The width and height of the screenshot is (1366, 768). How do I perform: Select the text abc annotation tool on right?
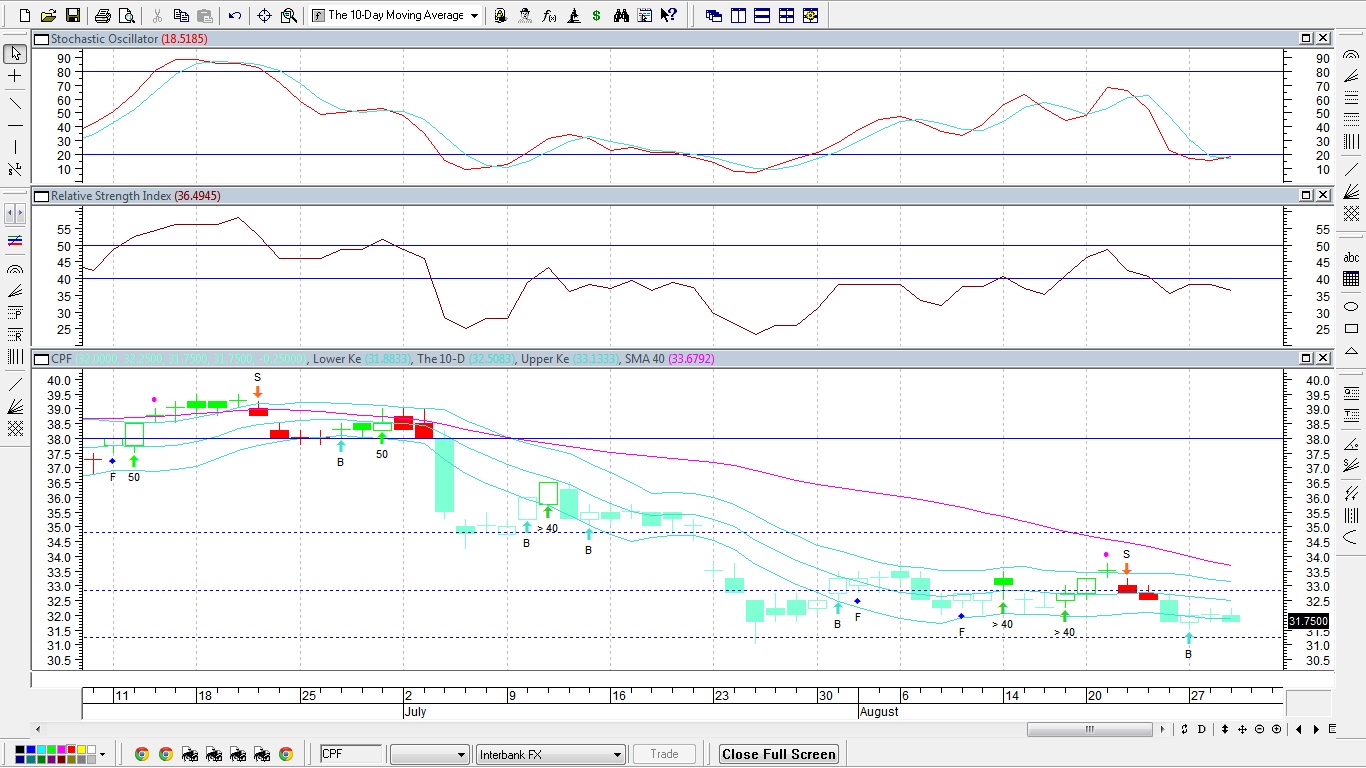[1351, 257]
